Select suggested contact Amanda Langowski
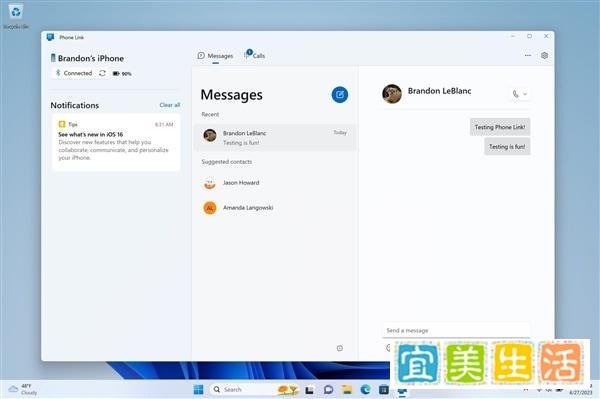The height and width of the screenshot is (399, 600). [275, 208]
